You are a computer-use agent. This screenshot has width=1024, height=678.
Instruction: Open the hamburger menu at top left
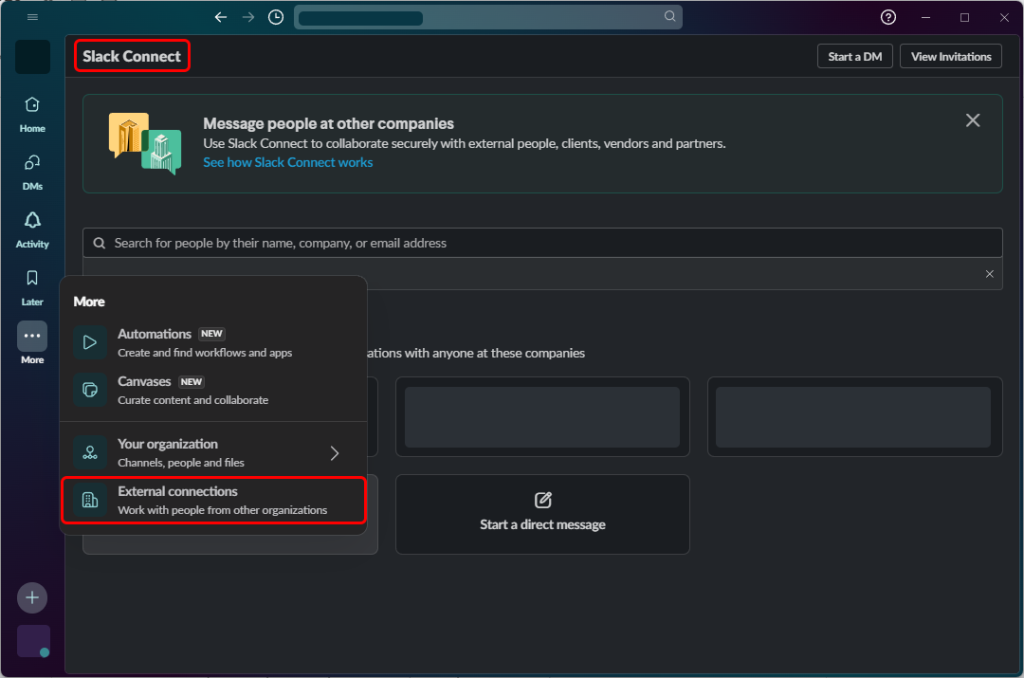32,17
